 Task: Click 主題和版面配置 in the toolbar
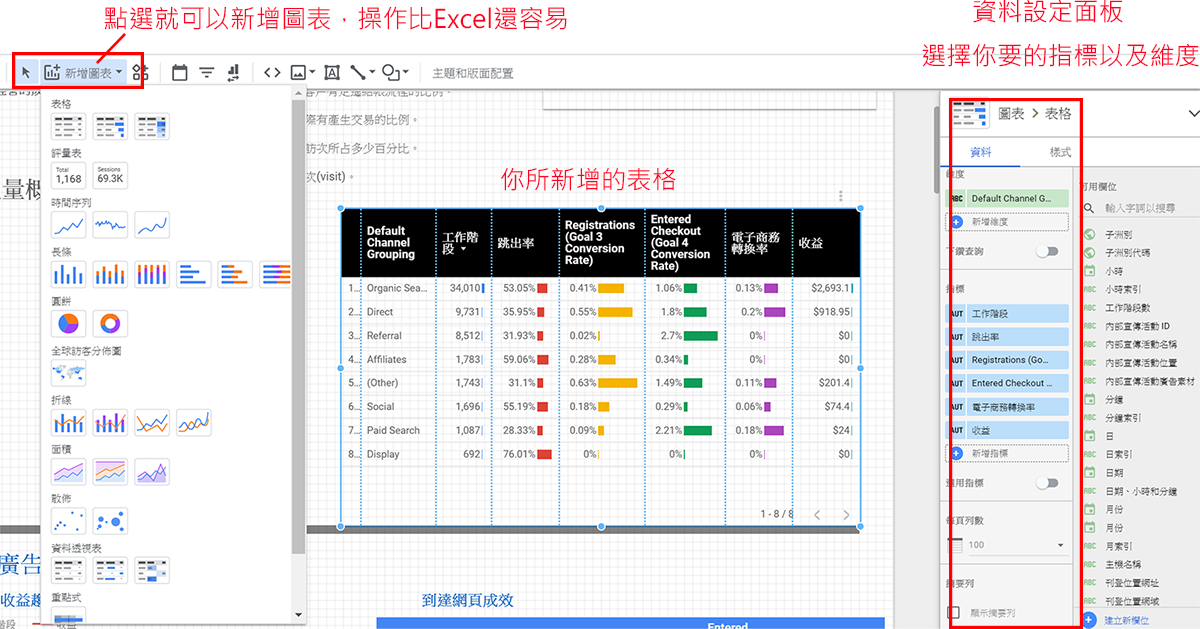click(473, 73)
